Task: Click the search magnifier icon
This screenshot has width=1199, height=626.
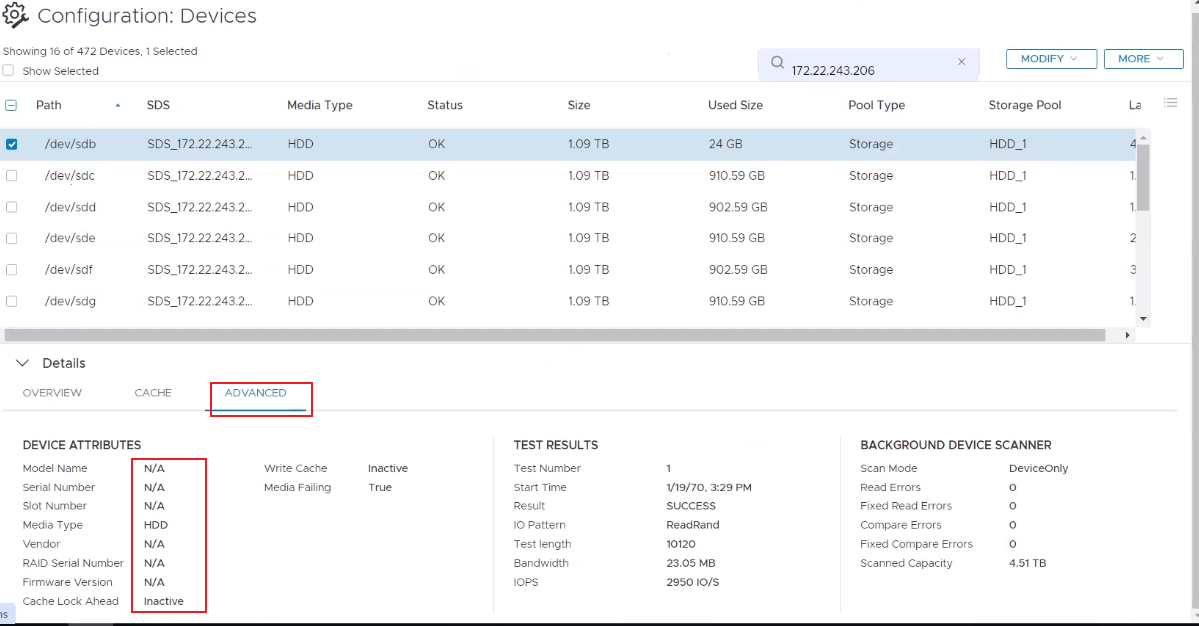Action: pyautogui.click(x=777, y=62)
